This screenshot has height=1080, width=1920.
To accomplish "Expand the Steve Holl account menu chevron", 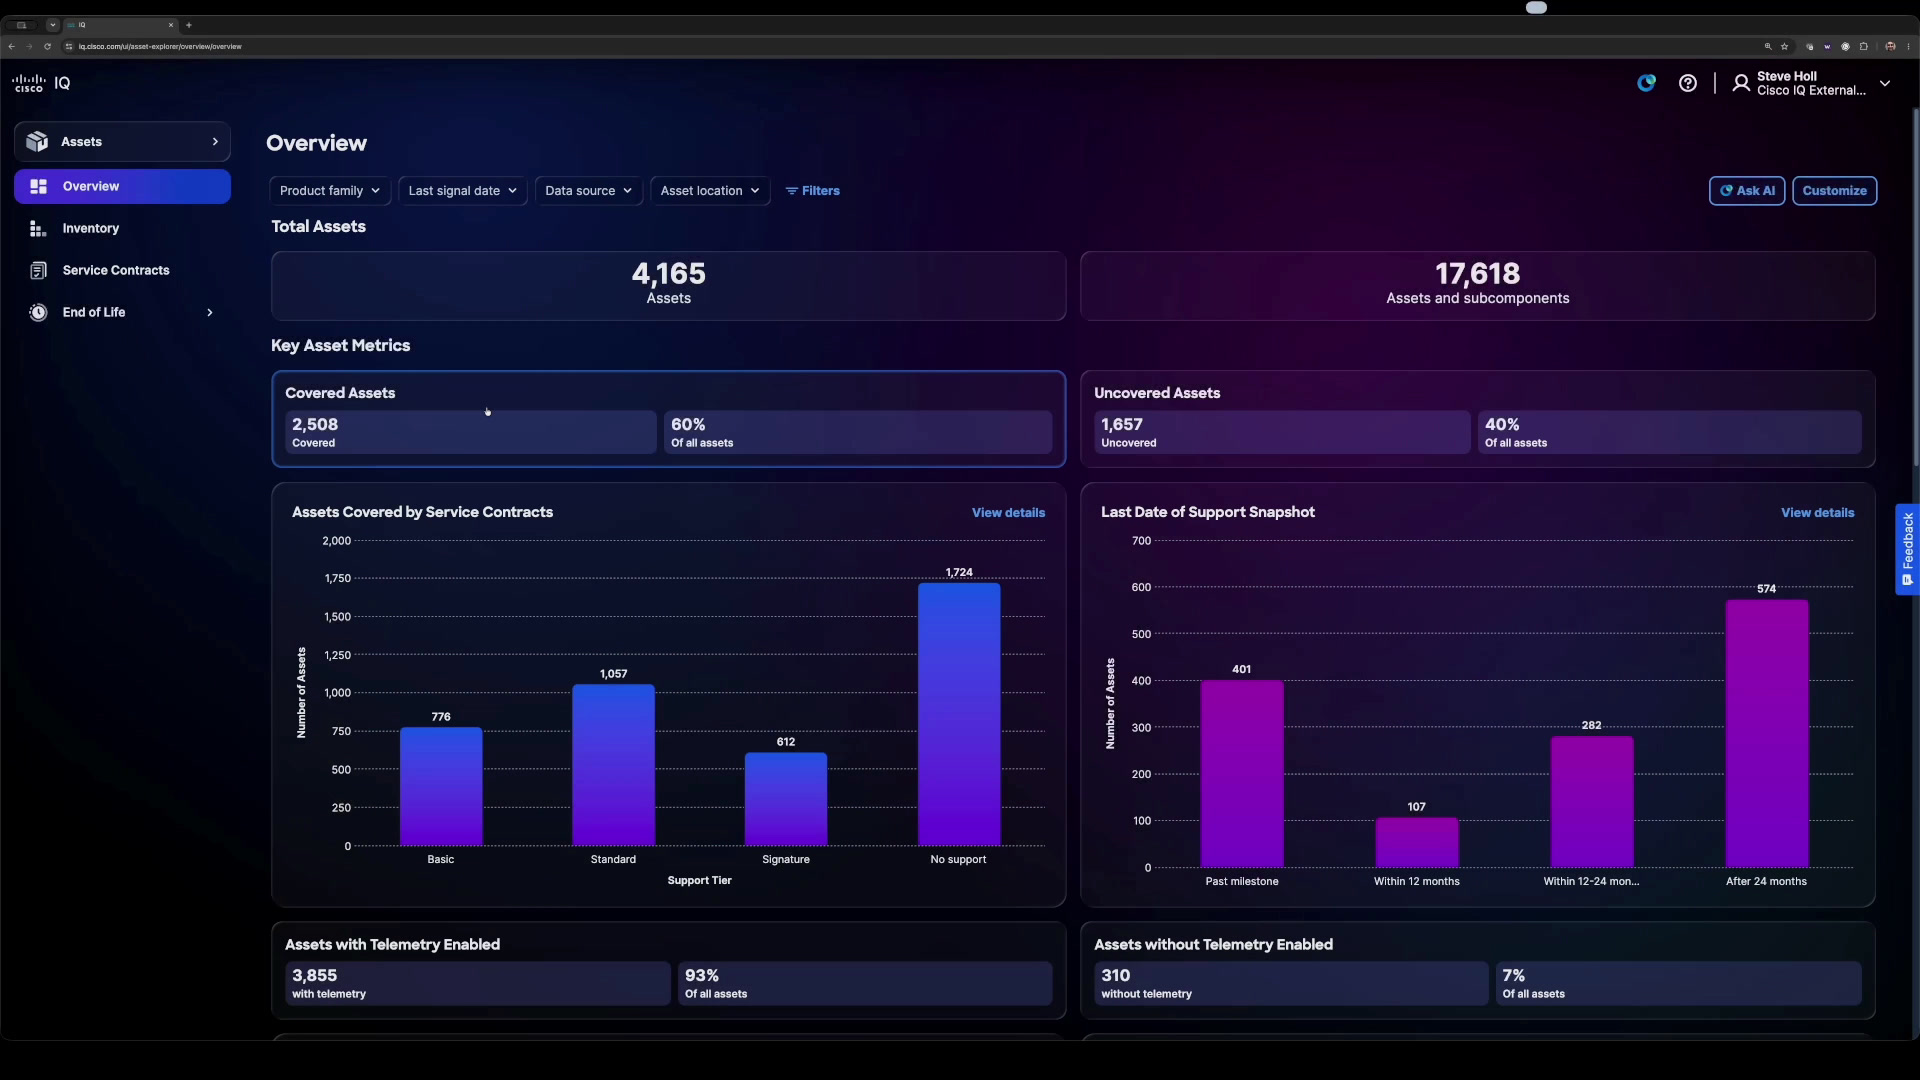I will [1885, 84].
